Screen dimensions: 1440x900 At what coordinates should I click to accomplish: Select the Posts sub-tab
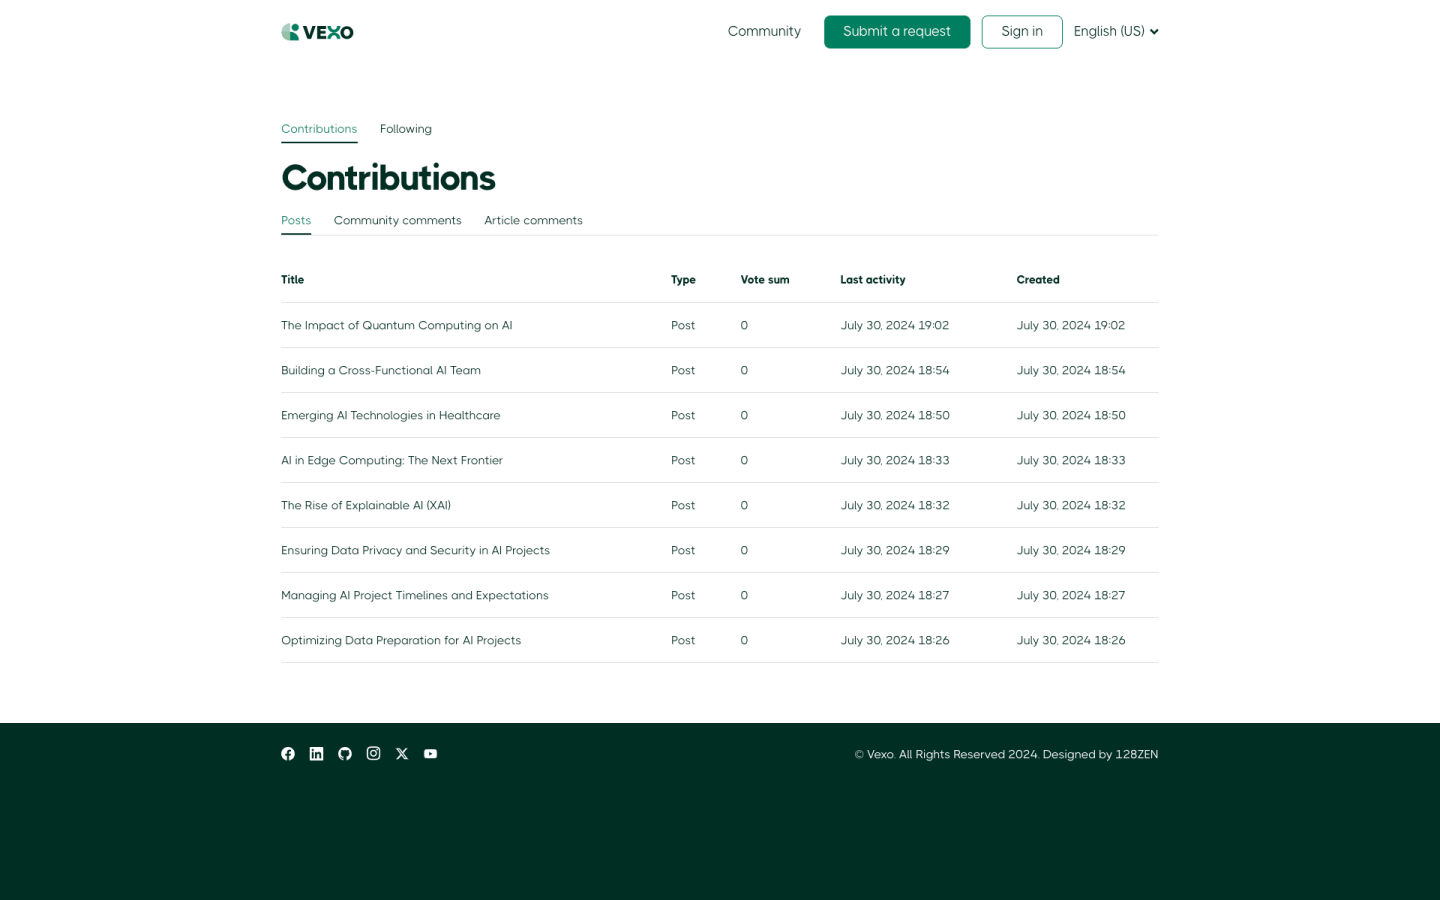coord(296,221)
